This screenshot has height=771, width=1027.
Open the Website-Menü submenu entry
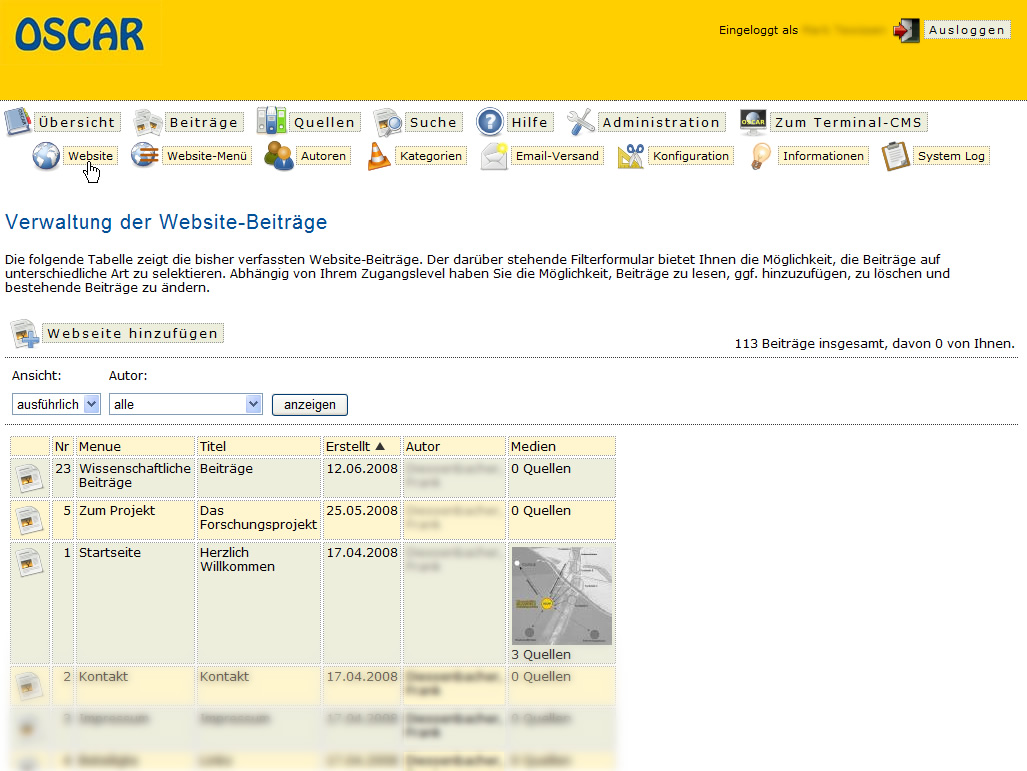coord(206,156)
